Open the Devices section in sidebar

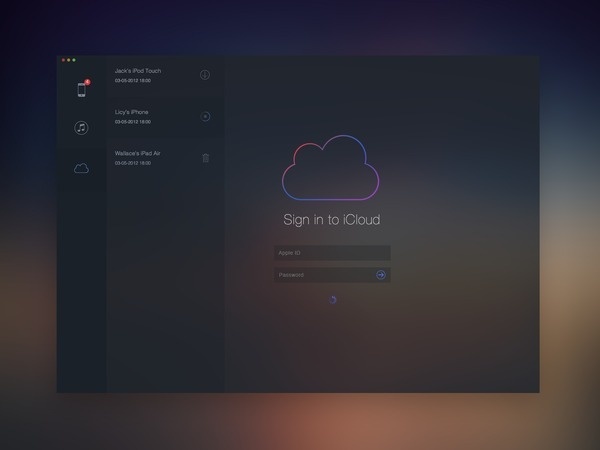(82, 90)
